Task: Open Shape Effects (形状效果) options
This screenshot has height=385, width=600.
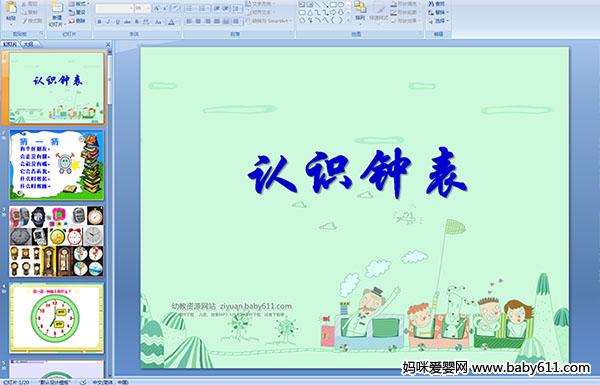Action: [406, 21]
